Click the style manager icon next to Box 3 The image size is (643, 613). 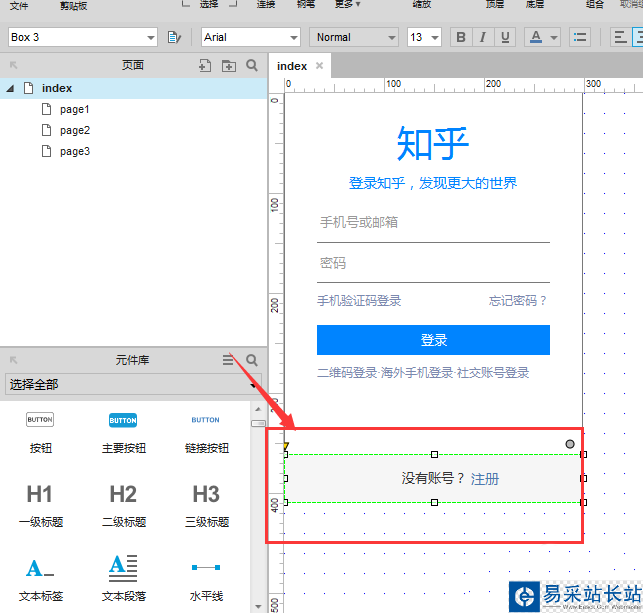[x=174, y=37]
